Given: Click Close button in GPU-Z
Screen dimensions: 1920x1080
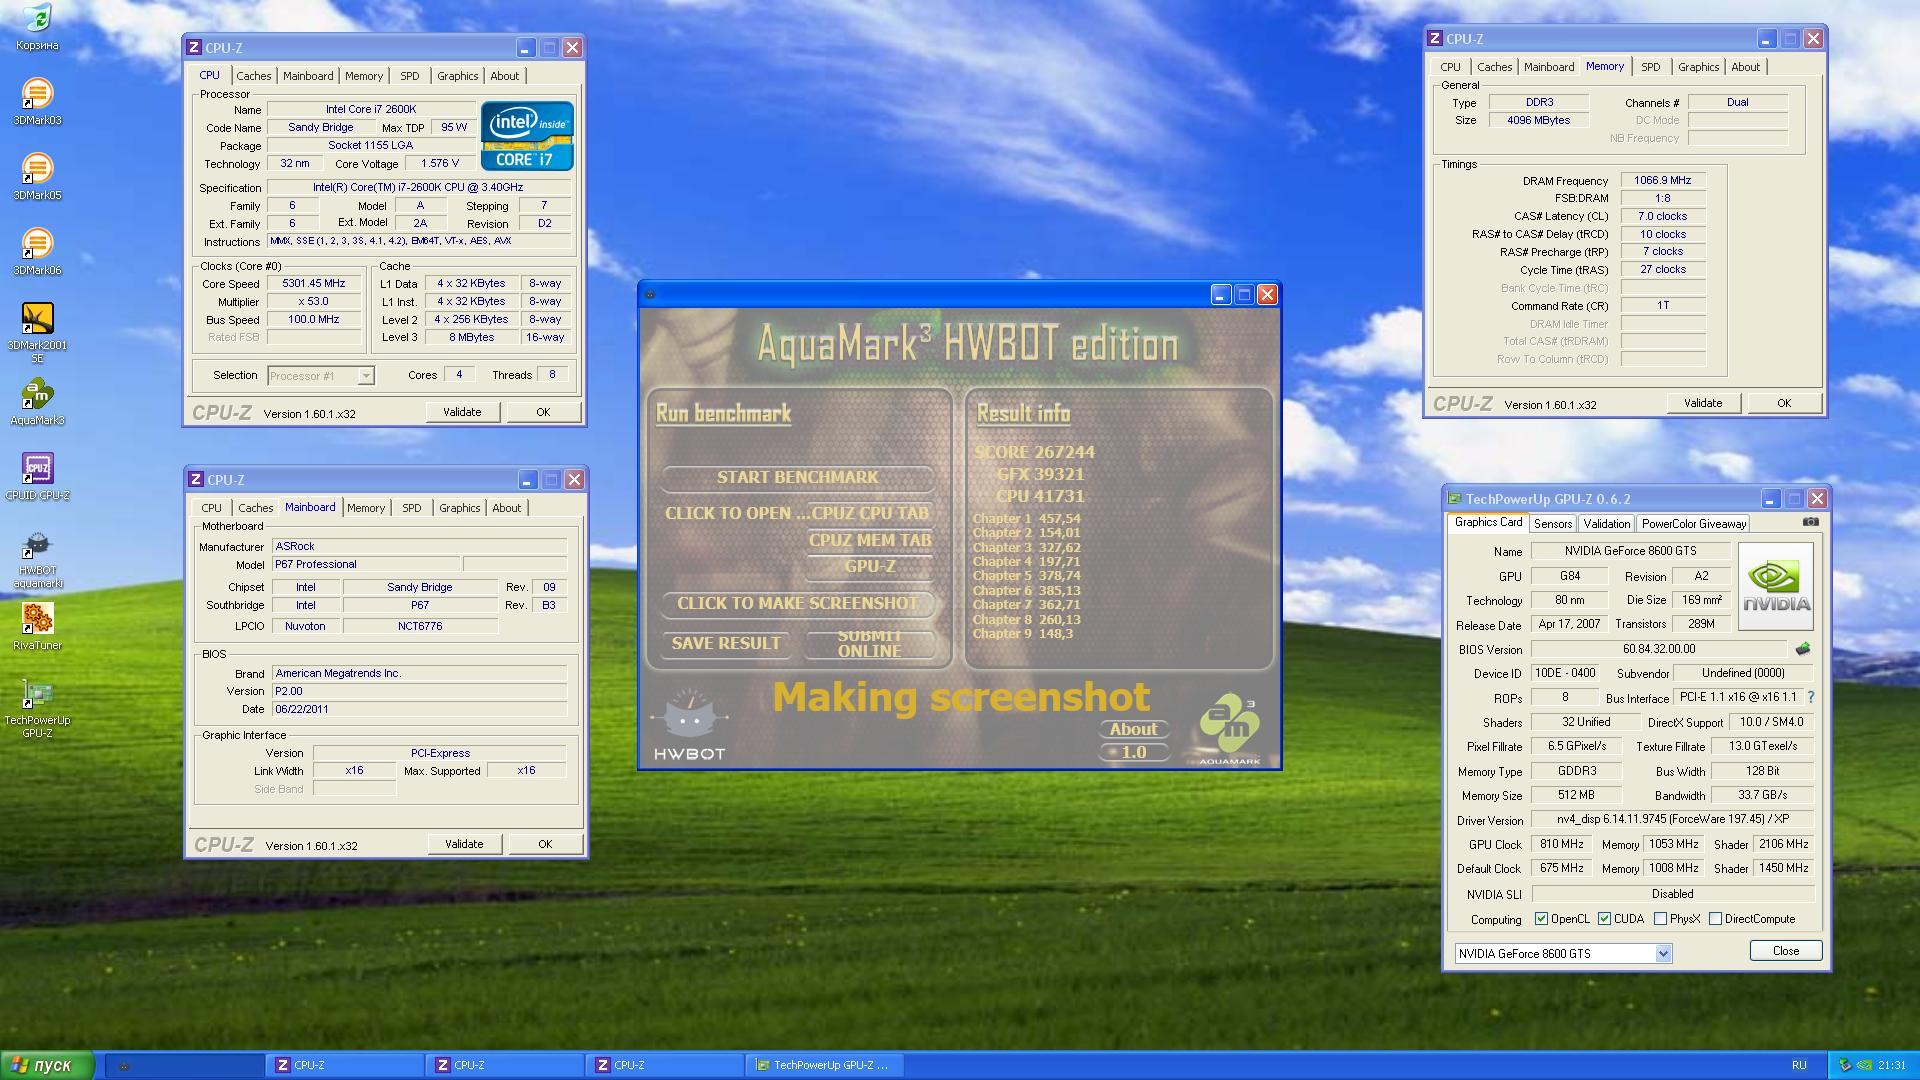Looking at the screenshot, I should pos(1786,951).
